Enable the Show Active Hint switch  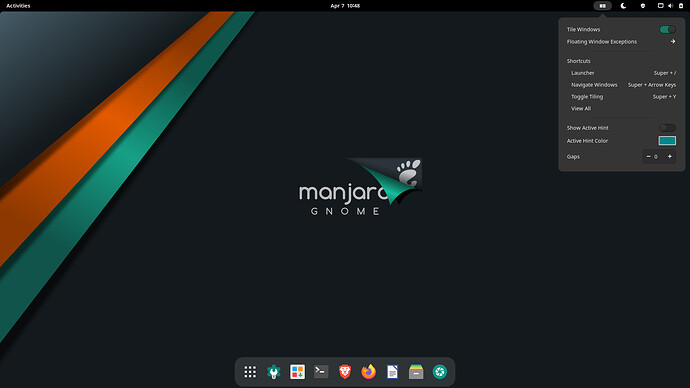[x=667, y=128]
